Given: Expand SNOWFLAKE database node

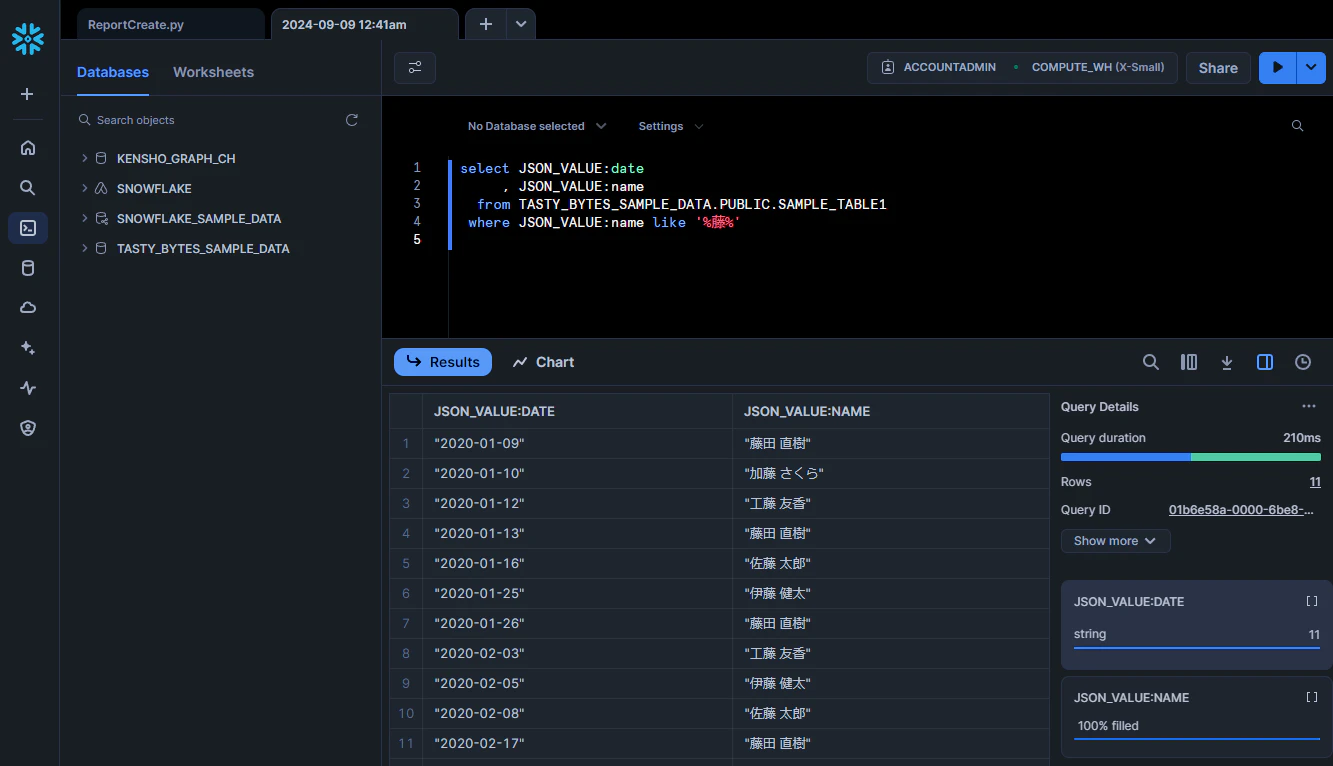Looking at the screenshot, I should tap(85, 189).
